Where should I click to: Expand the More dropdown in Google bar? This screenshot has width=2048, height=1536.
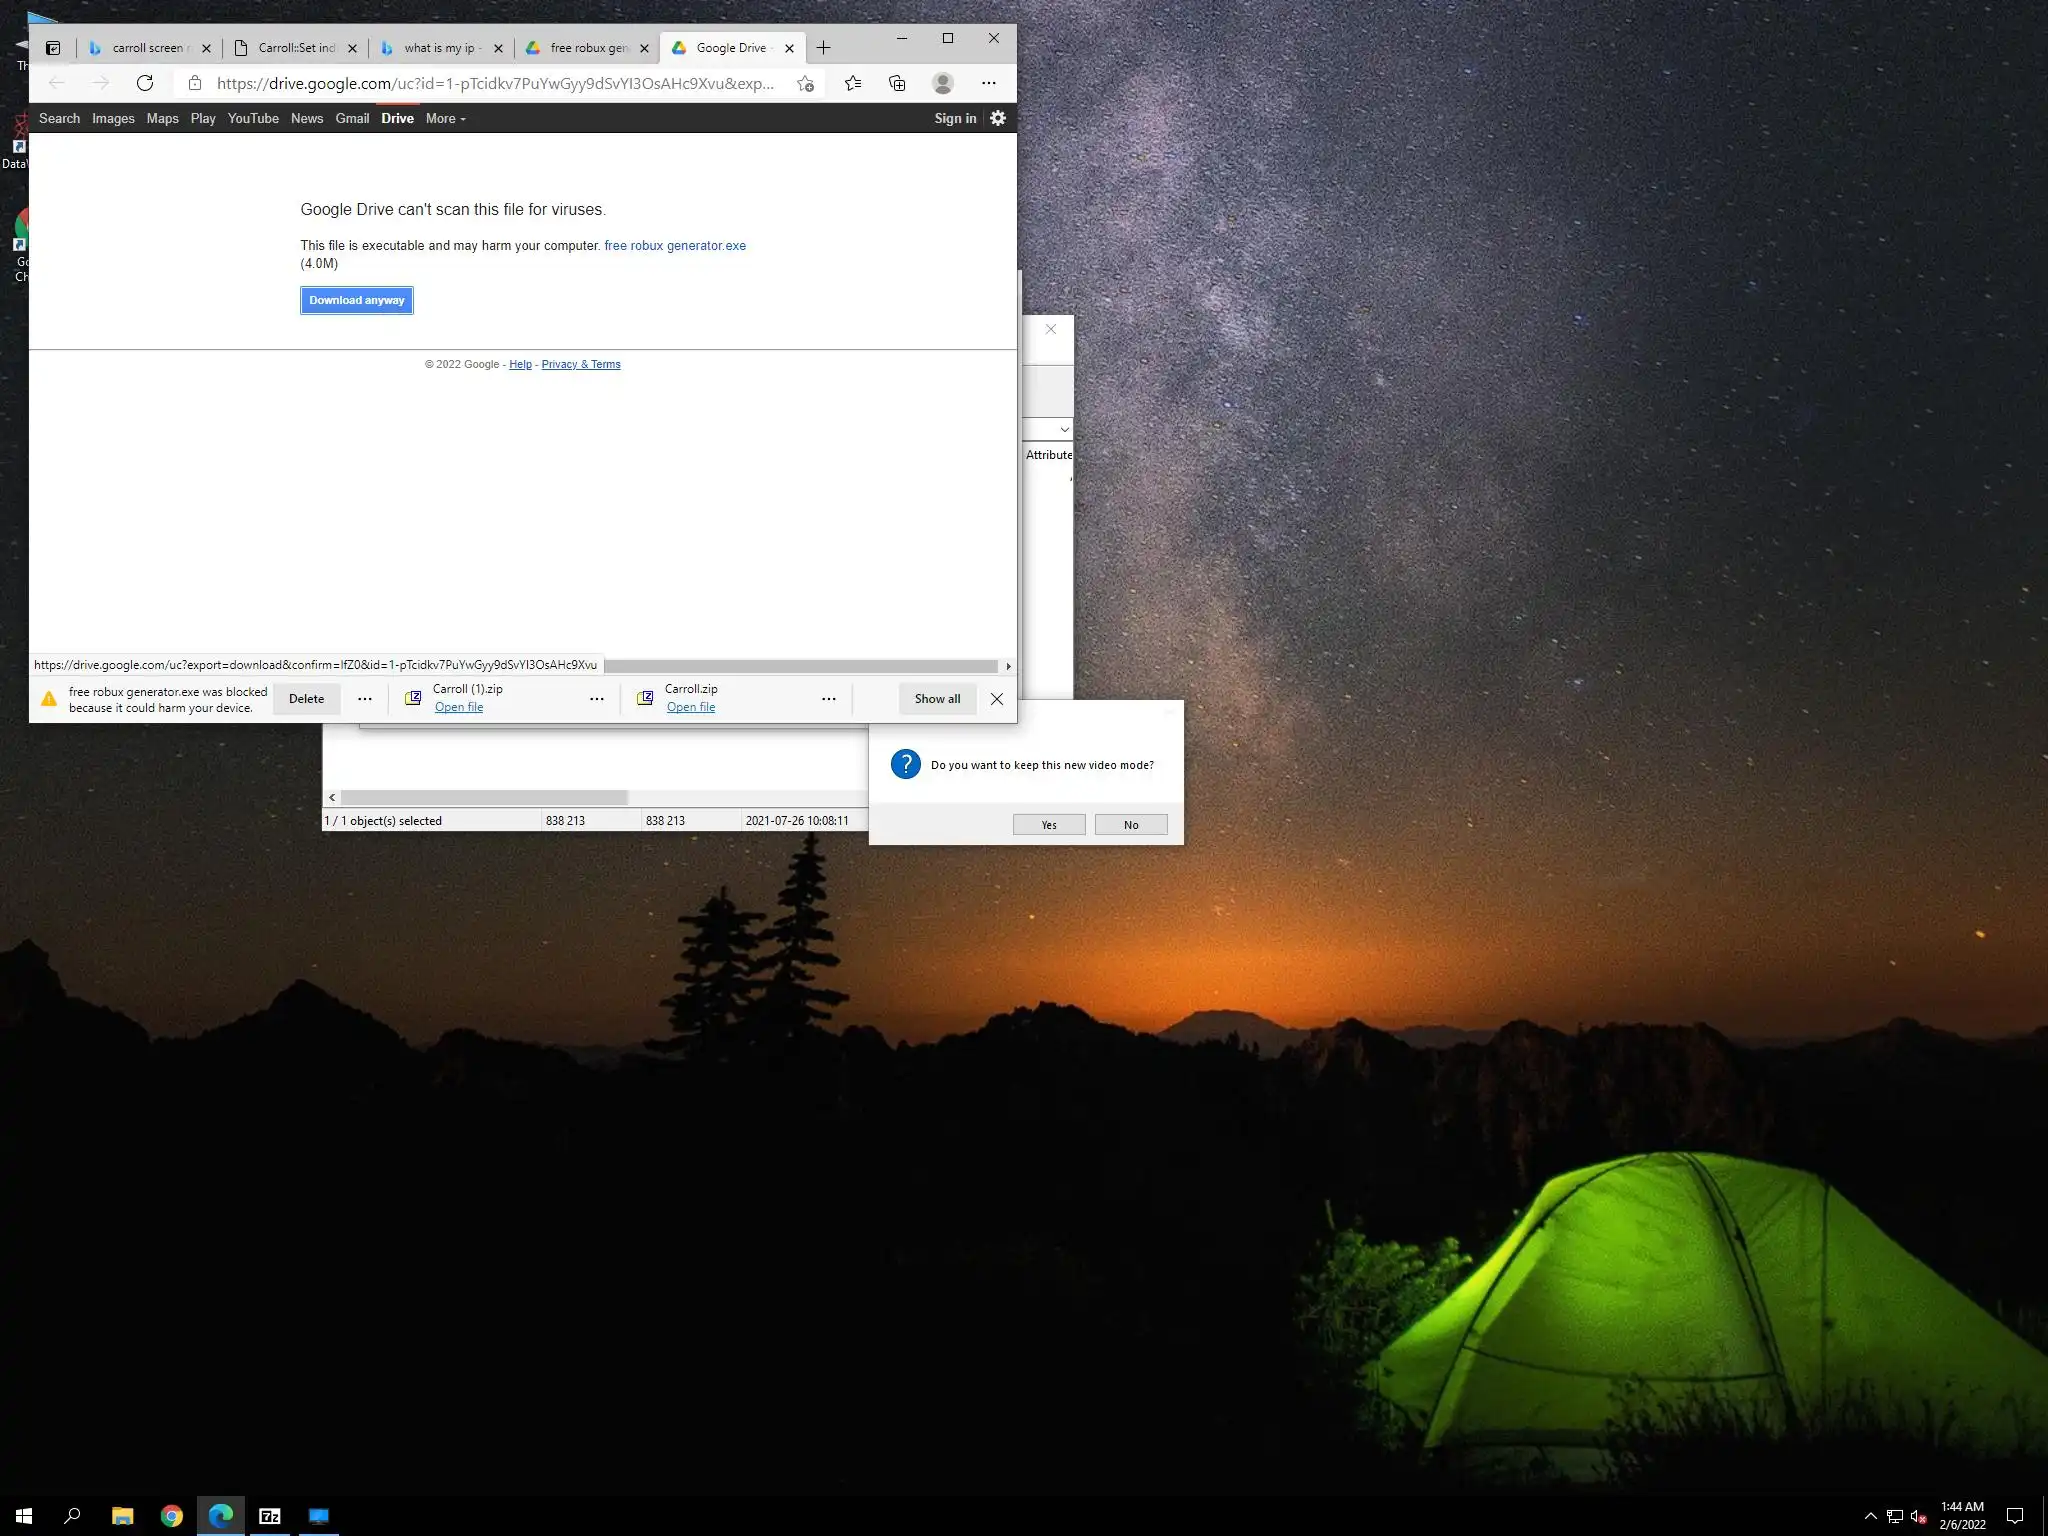(445, 118)
